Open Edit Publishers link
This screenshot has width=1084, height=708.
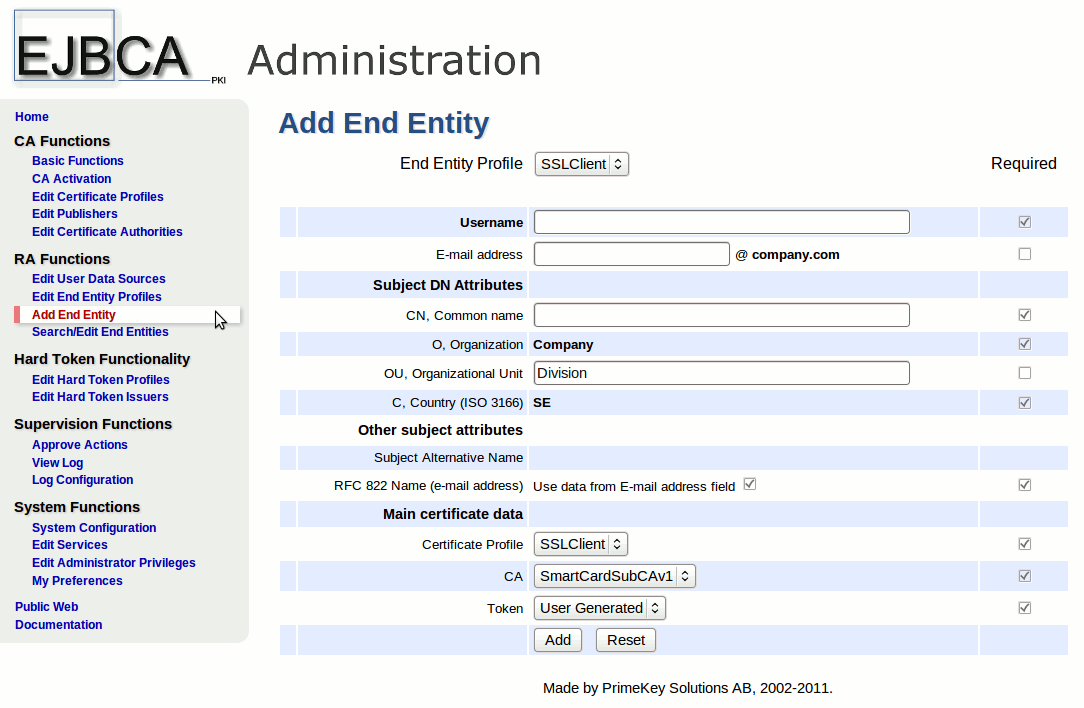pos(75,214)
